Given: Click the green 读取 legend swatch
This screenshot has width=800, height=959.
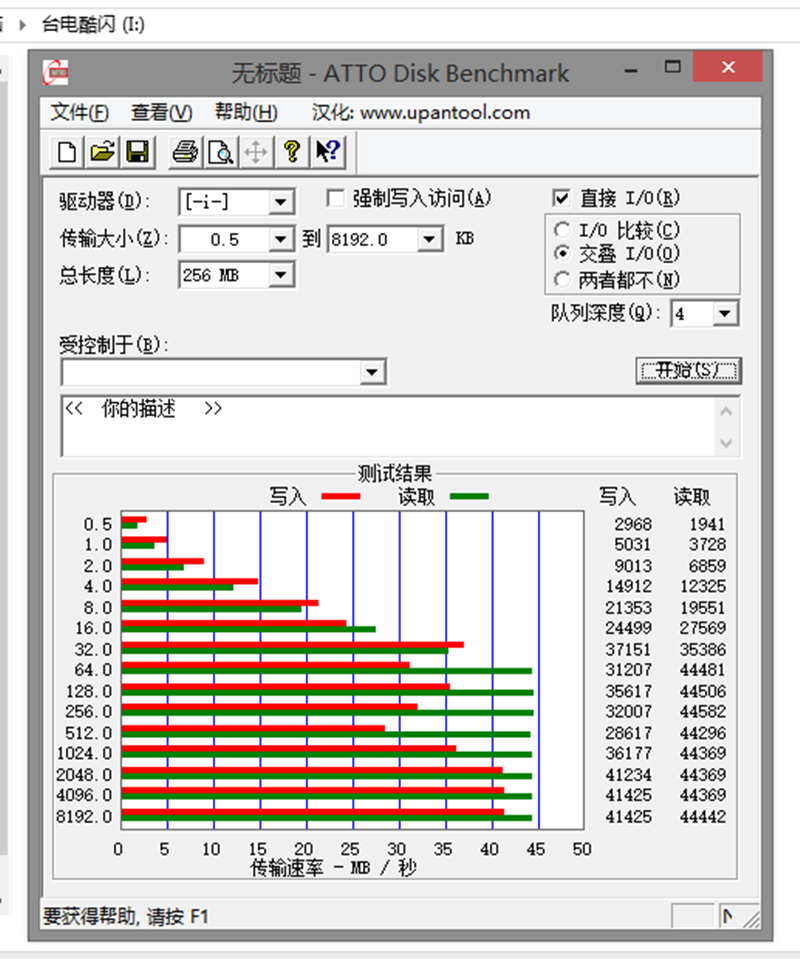Looking at the screenshot, I should (x=469, y=496).
